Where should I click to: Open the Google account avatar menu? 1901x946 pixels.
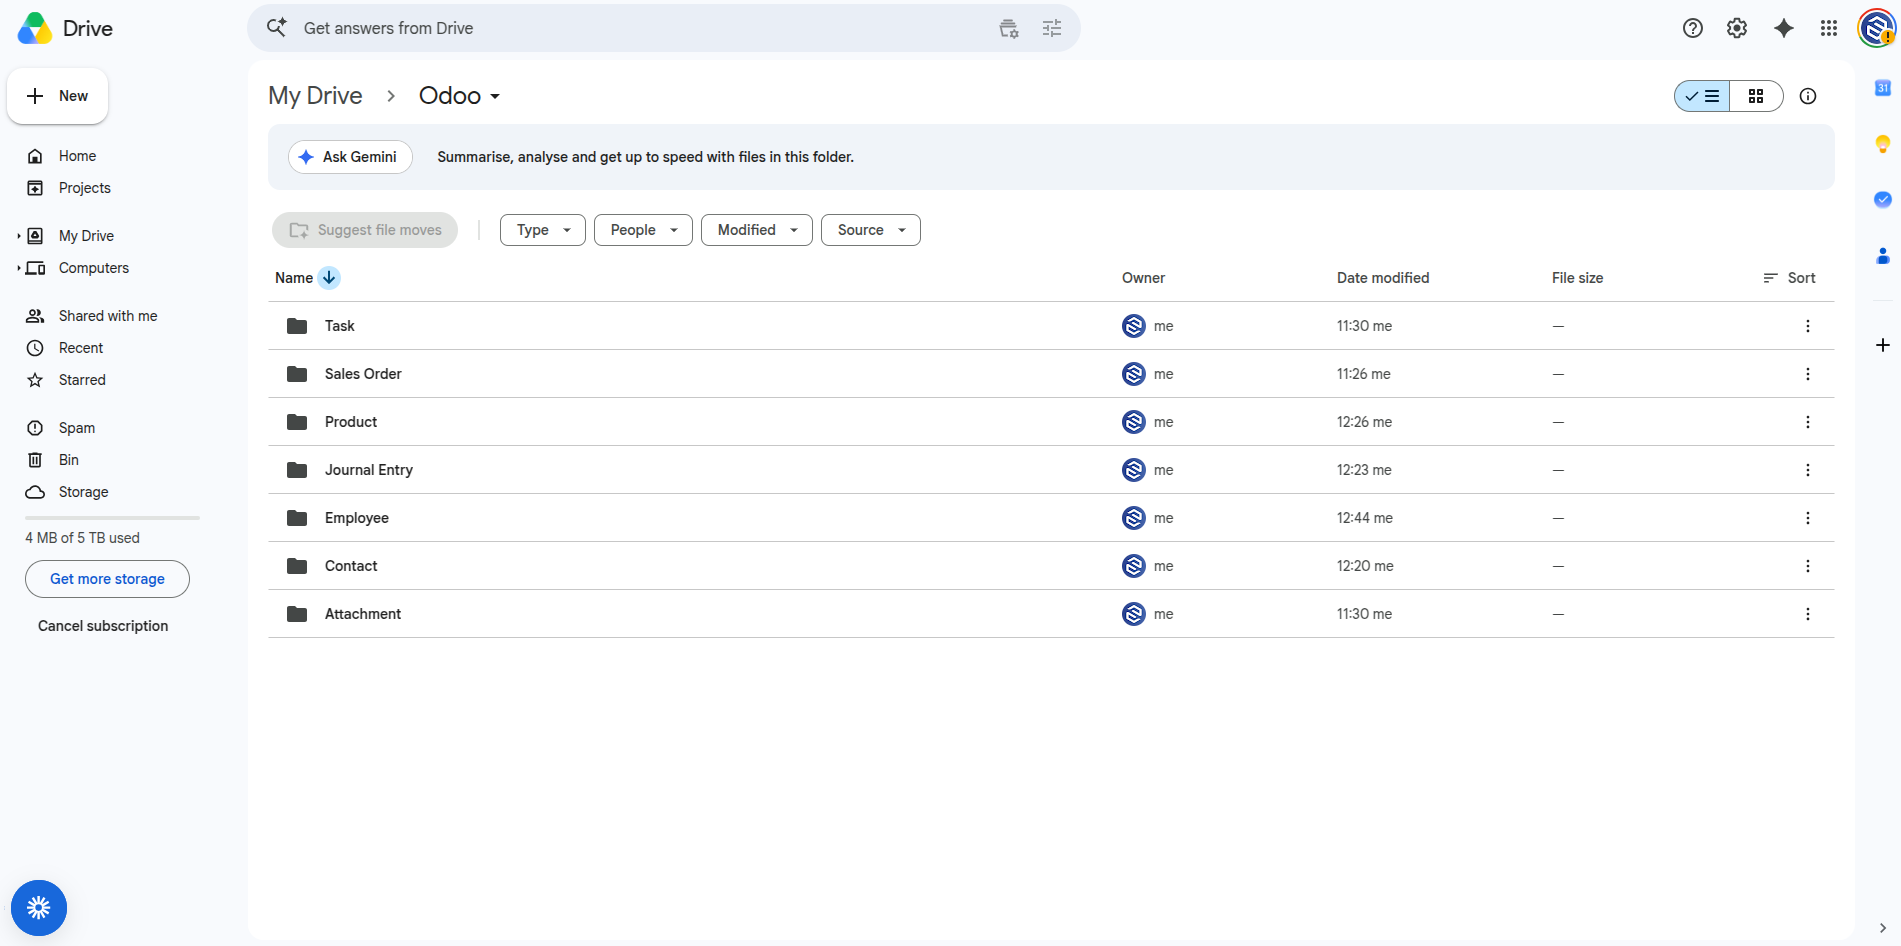tap(1877, 28)
